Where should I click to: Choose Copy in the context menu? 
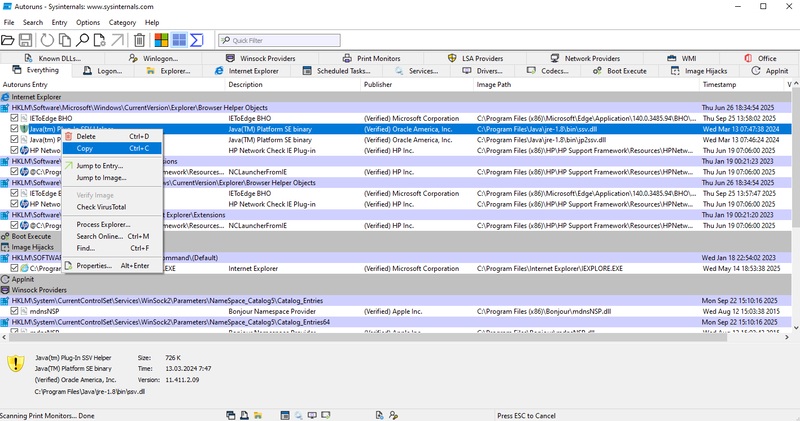[86, 148]
